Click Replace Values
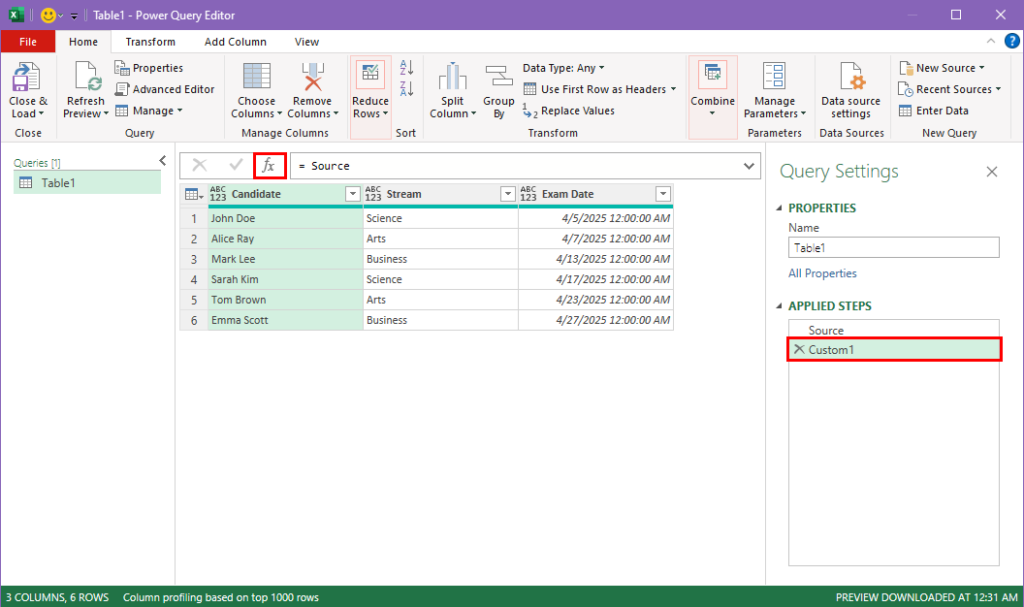This screenshot has height=607, width=1024. pos(569,111)
